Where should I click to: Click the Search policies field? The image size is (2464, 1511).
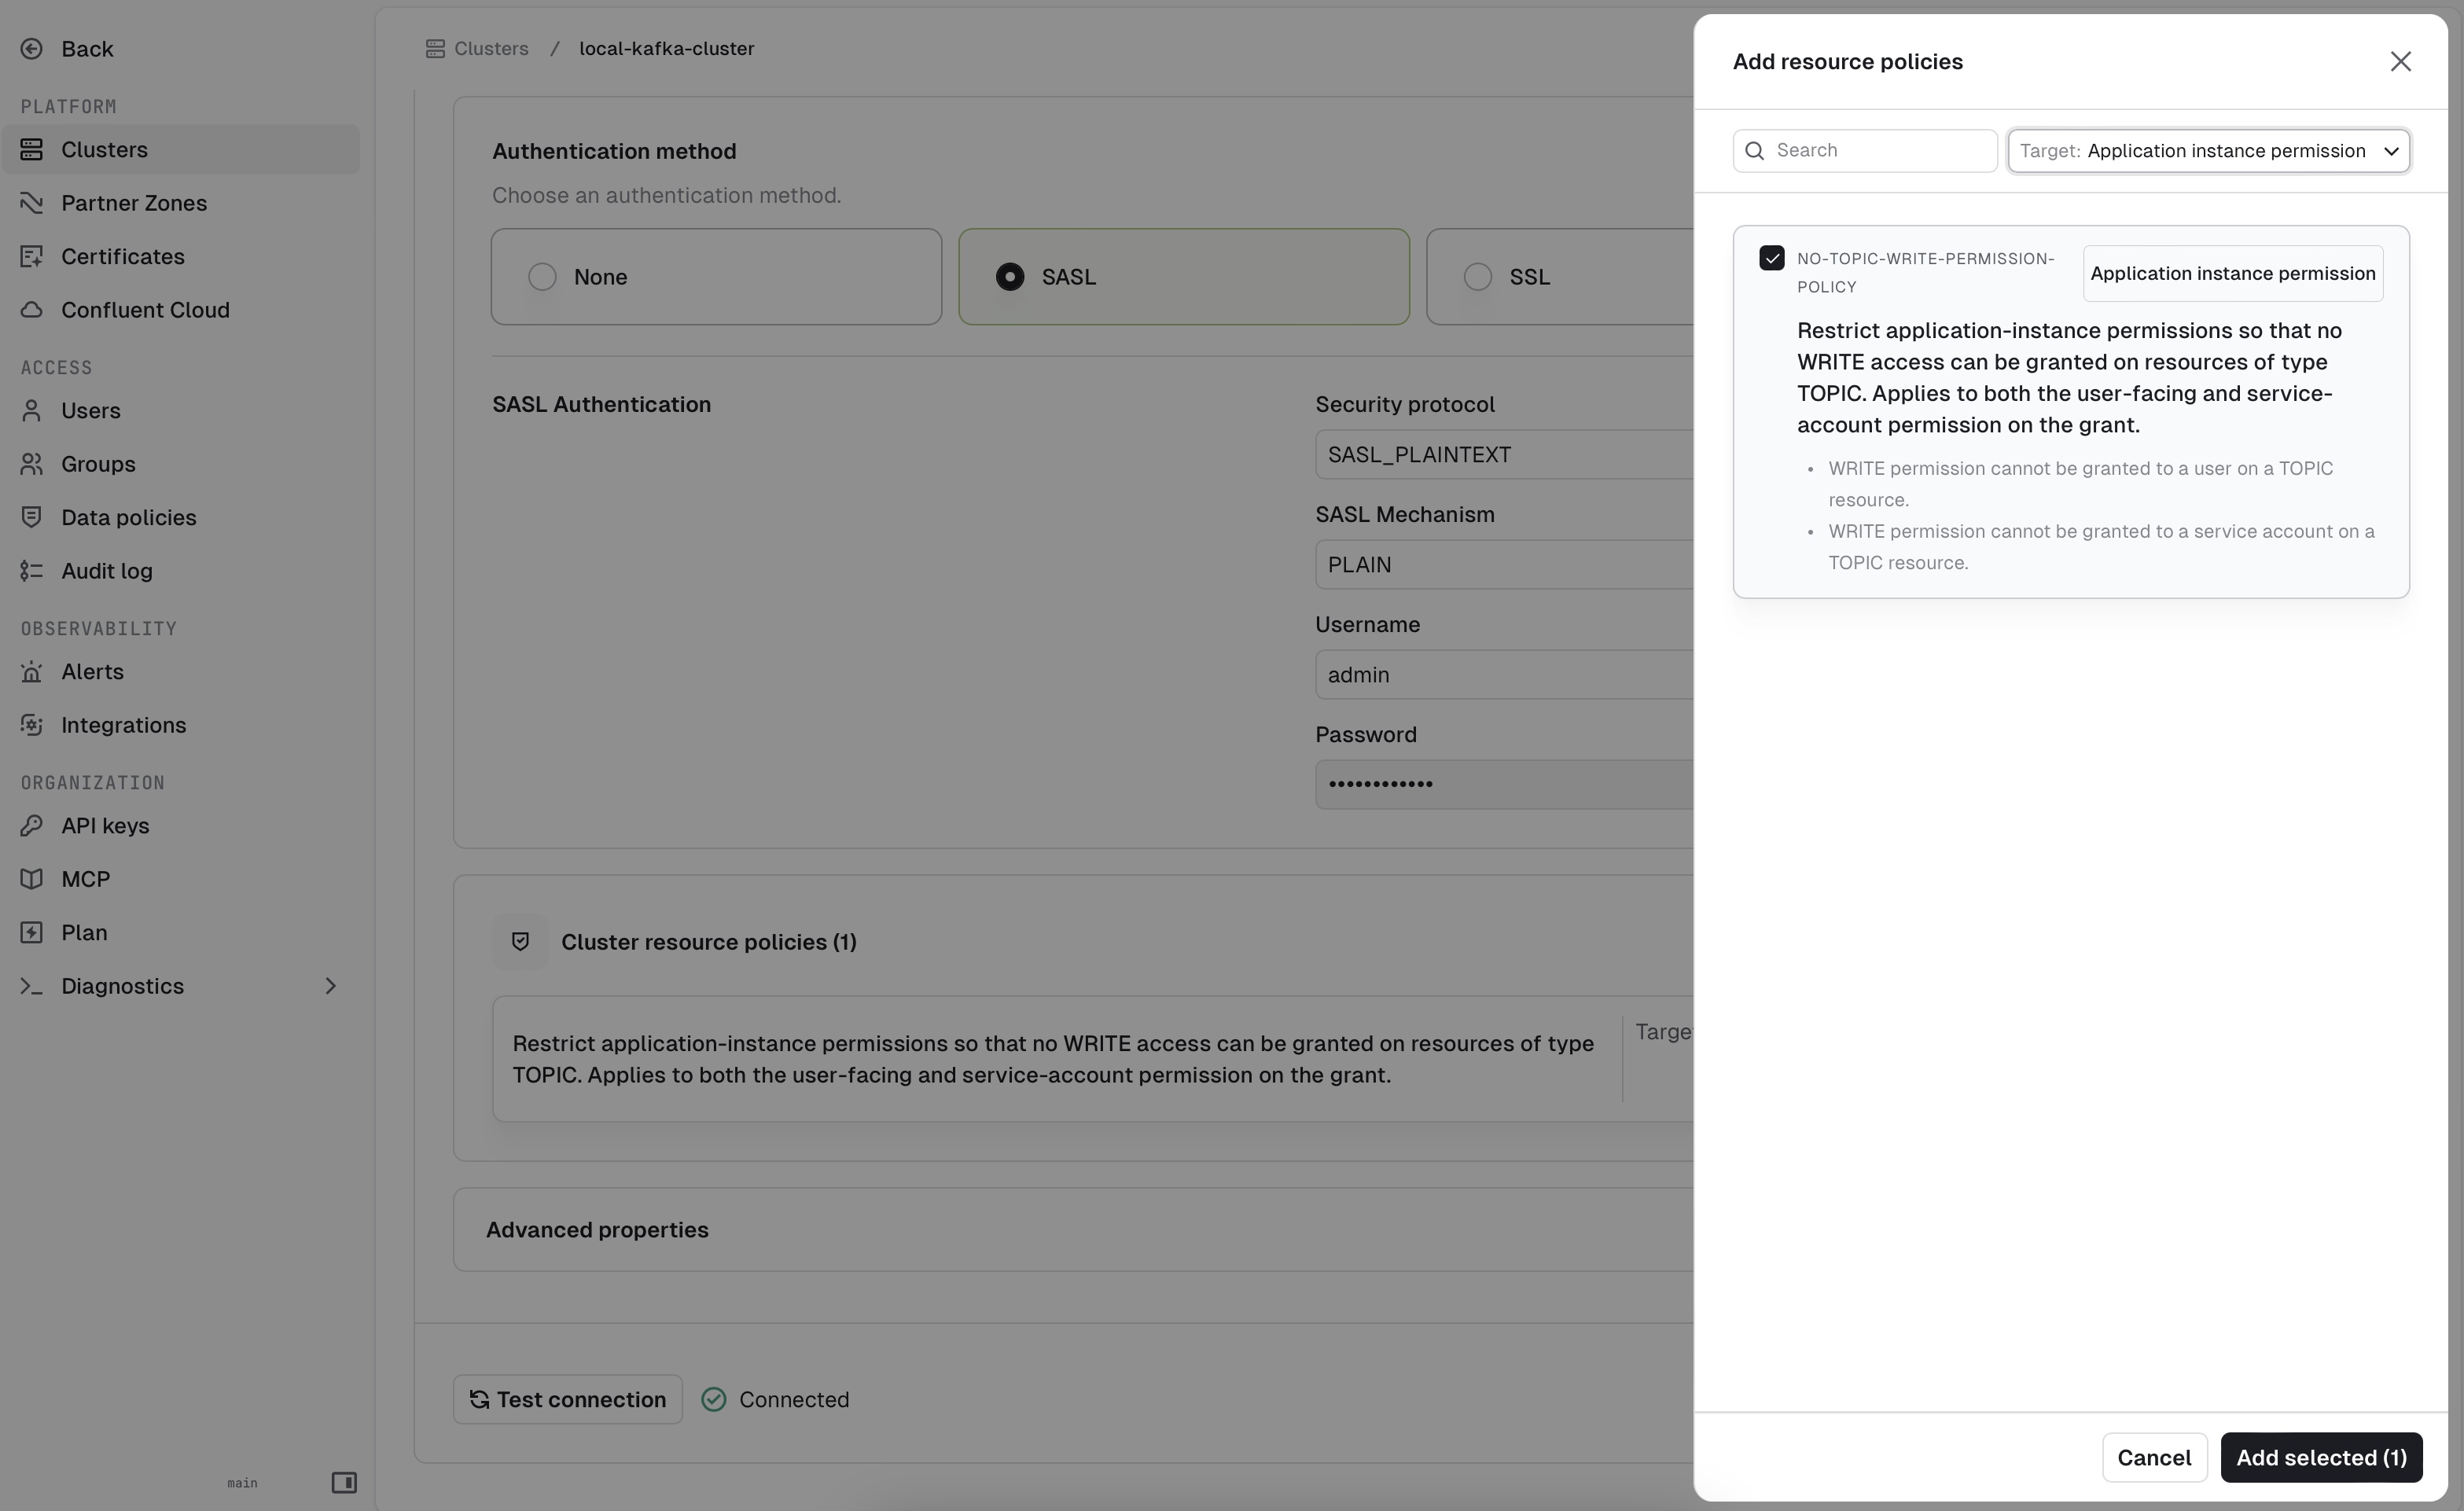1865,151
